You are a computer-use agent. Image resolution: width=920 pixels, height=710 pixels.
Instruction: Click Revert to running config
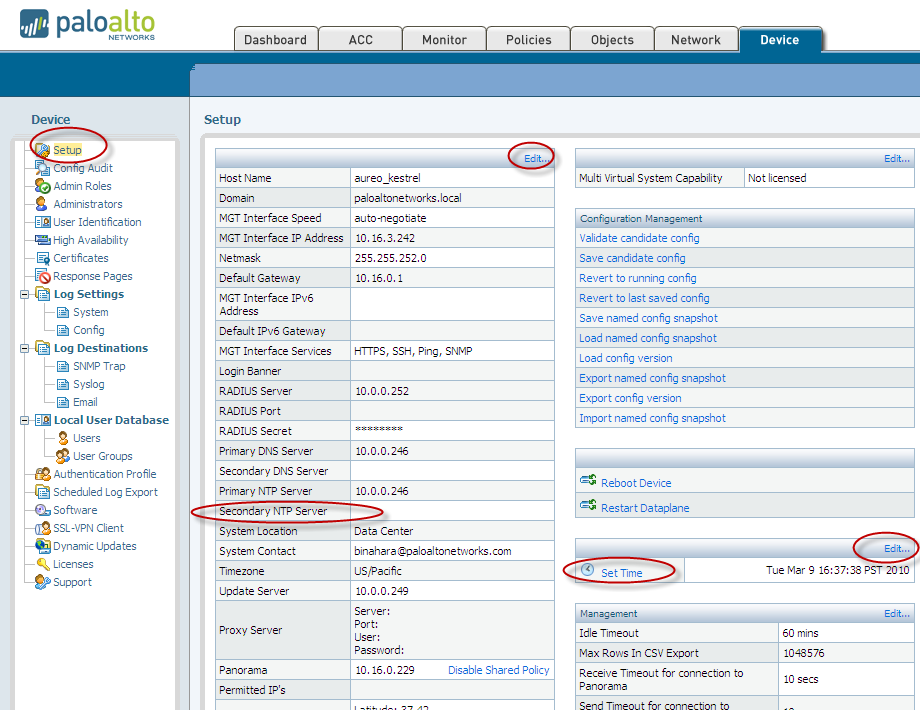click(x=638, y=278)
